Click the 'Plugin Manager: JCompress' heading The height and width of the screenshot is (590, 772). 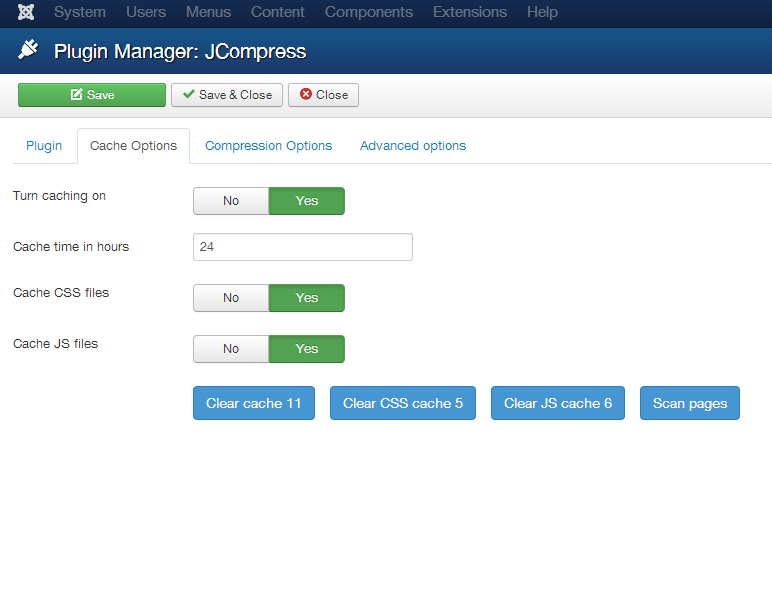(x=180, y=52)
